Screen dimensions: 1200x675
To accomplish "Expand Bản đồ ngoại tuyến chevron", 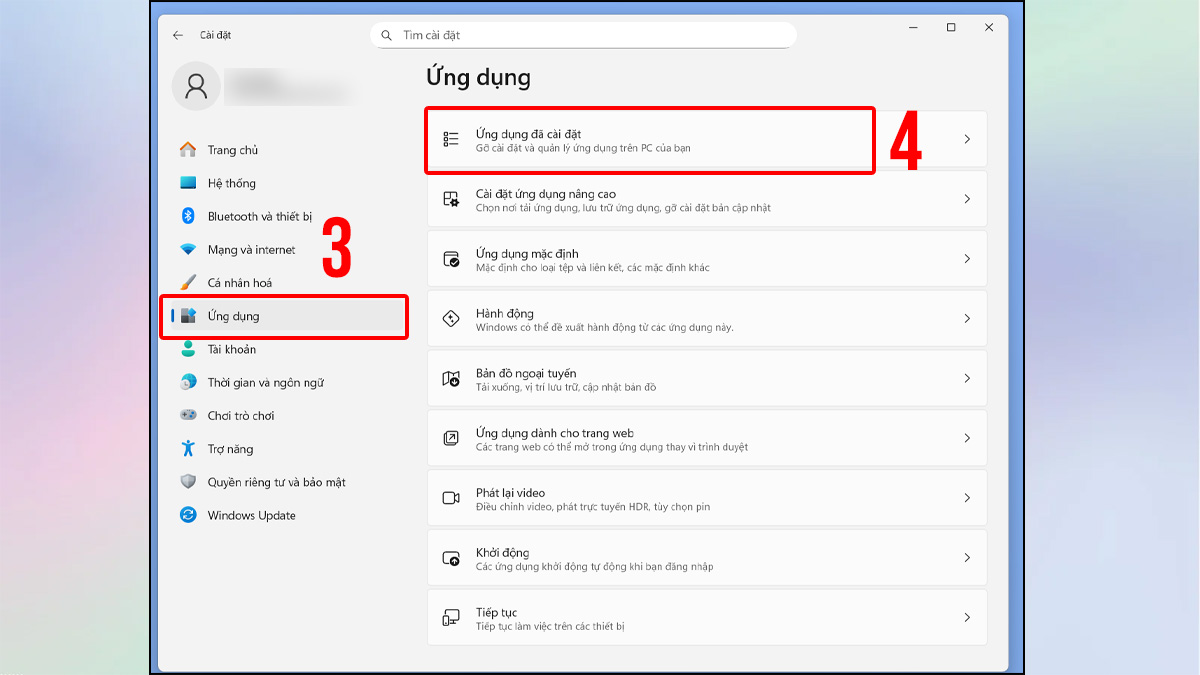I will tap(967, 378).
